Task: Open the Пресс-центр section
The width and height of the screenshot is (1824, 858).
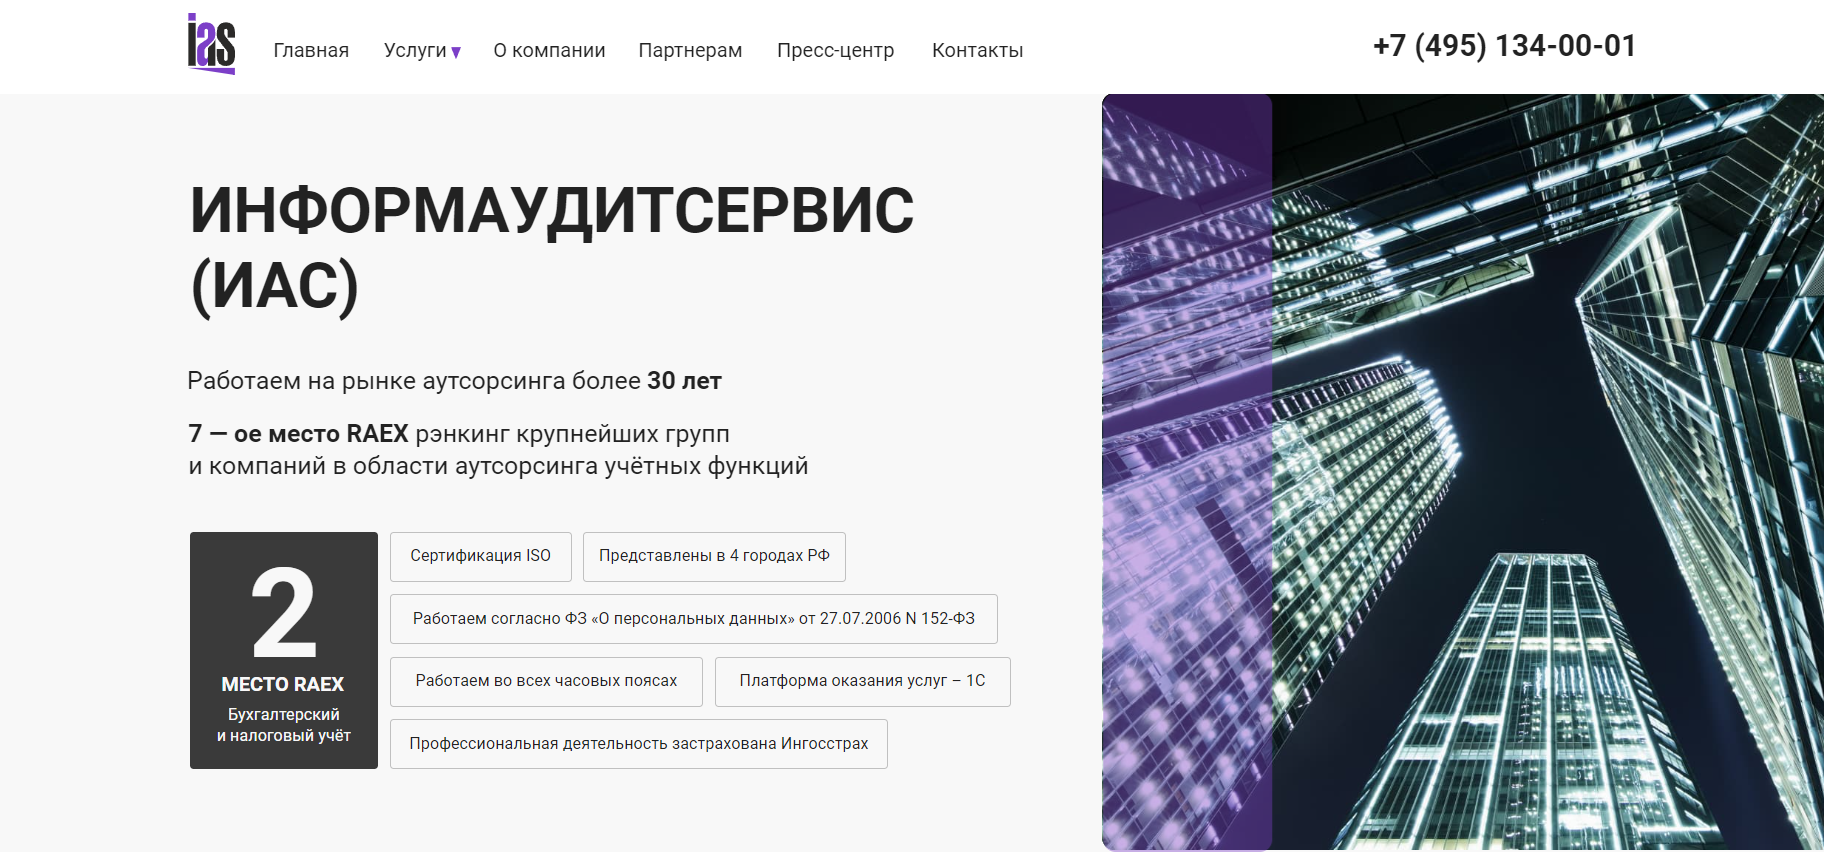Action: [x=835, y=50]
